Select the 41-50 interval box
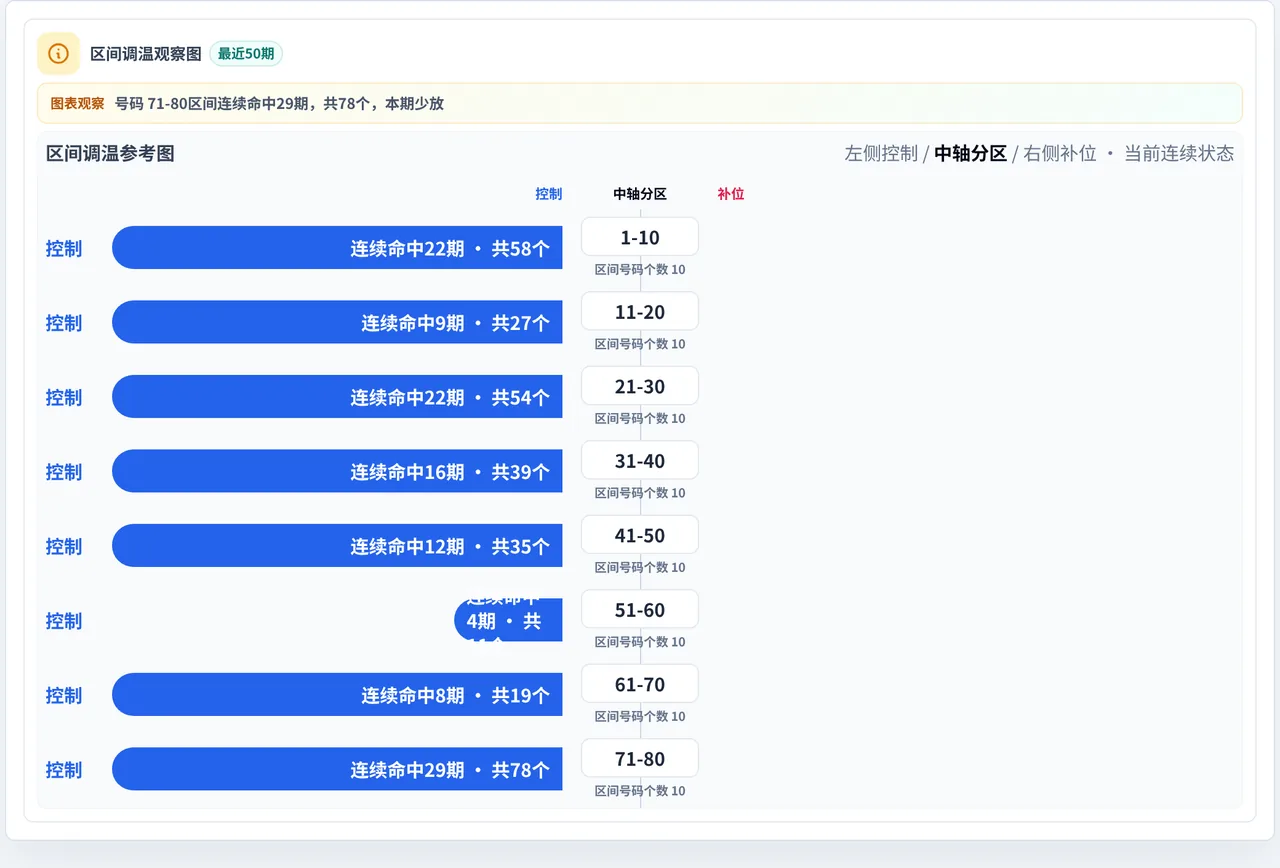1280x868 pixels. click(x=640, y=535)
